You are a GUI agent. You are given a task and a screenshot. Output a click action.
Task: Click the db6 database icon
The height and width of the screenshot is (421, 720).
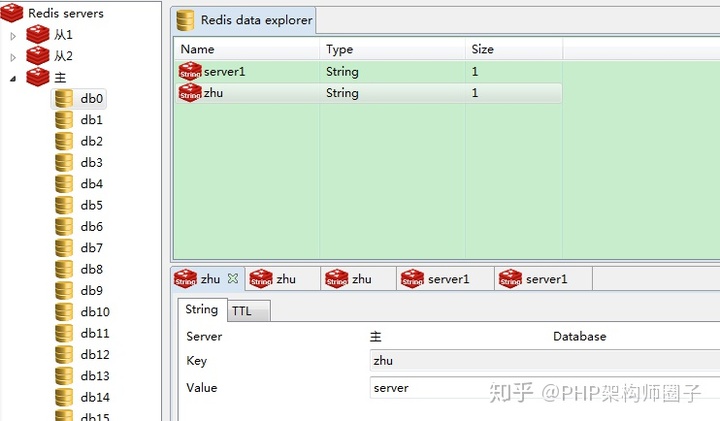click(64, 226)
